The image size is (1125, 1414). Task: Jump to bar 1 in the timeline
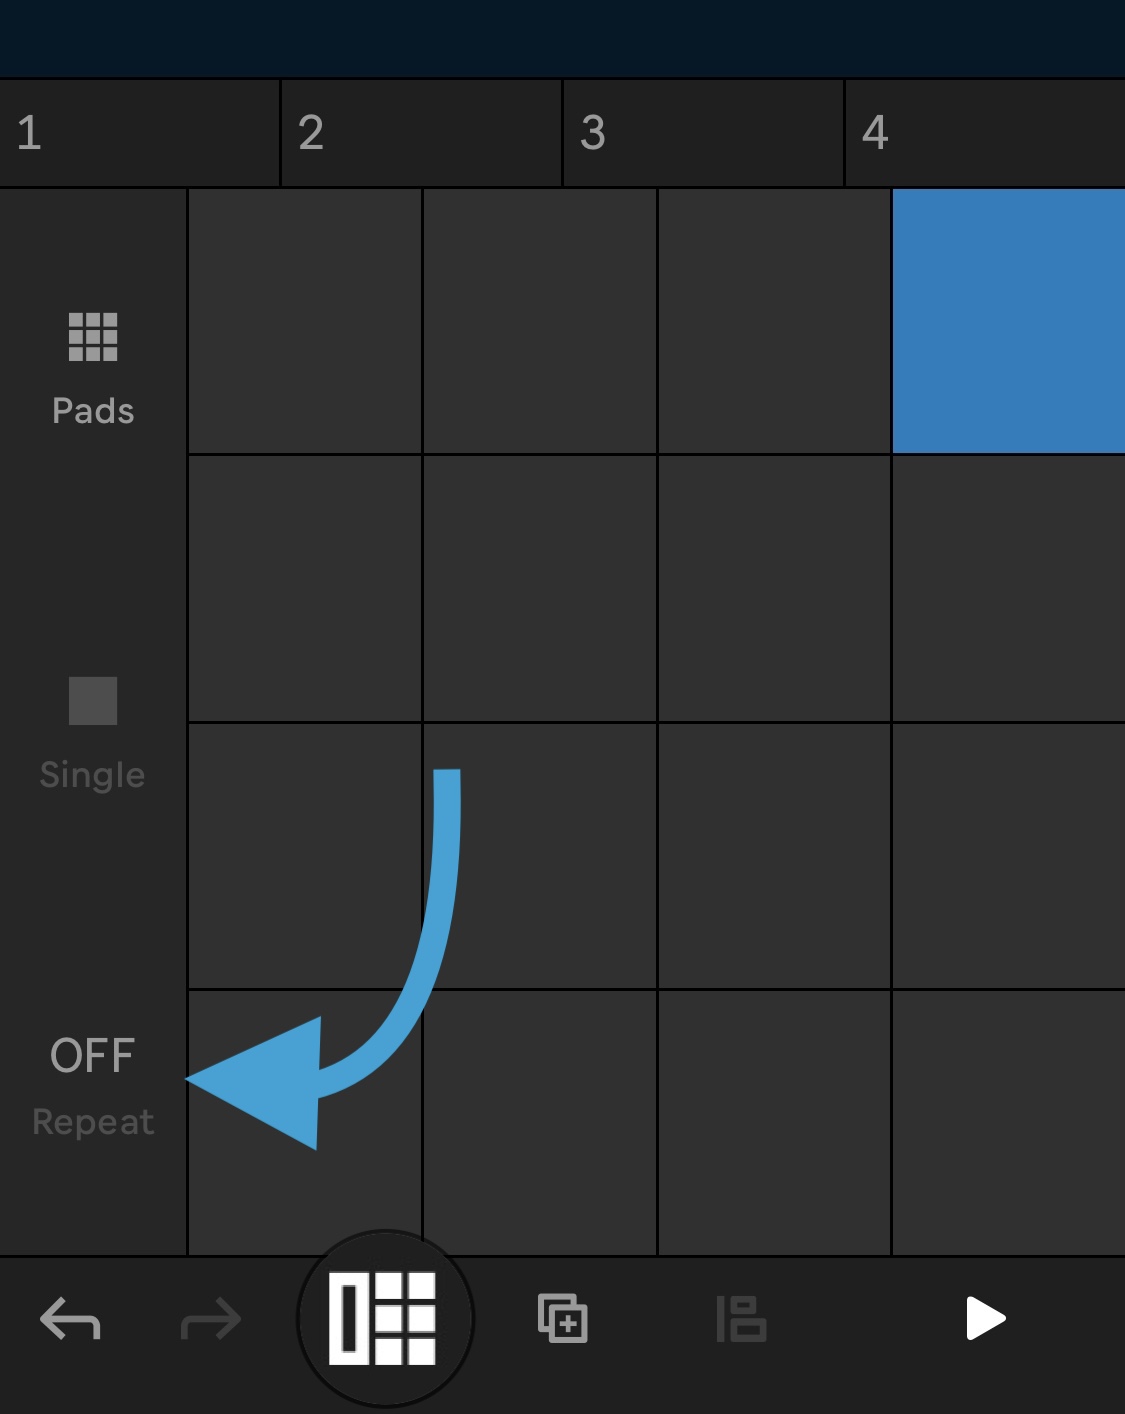pyautogui.click(x=140, y=133)
